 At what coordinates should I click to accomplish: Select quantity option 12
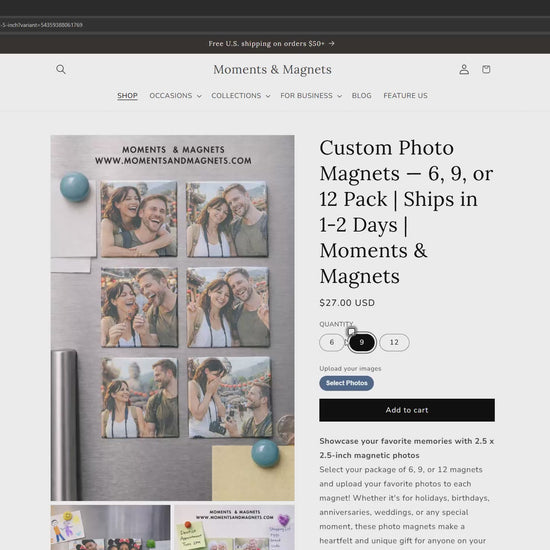pyautogui.click(x=394, y=342)
